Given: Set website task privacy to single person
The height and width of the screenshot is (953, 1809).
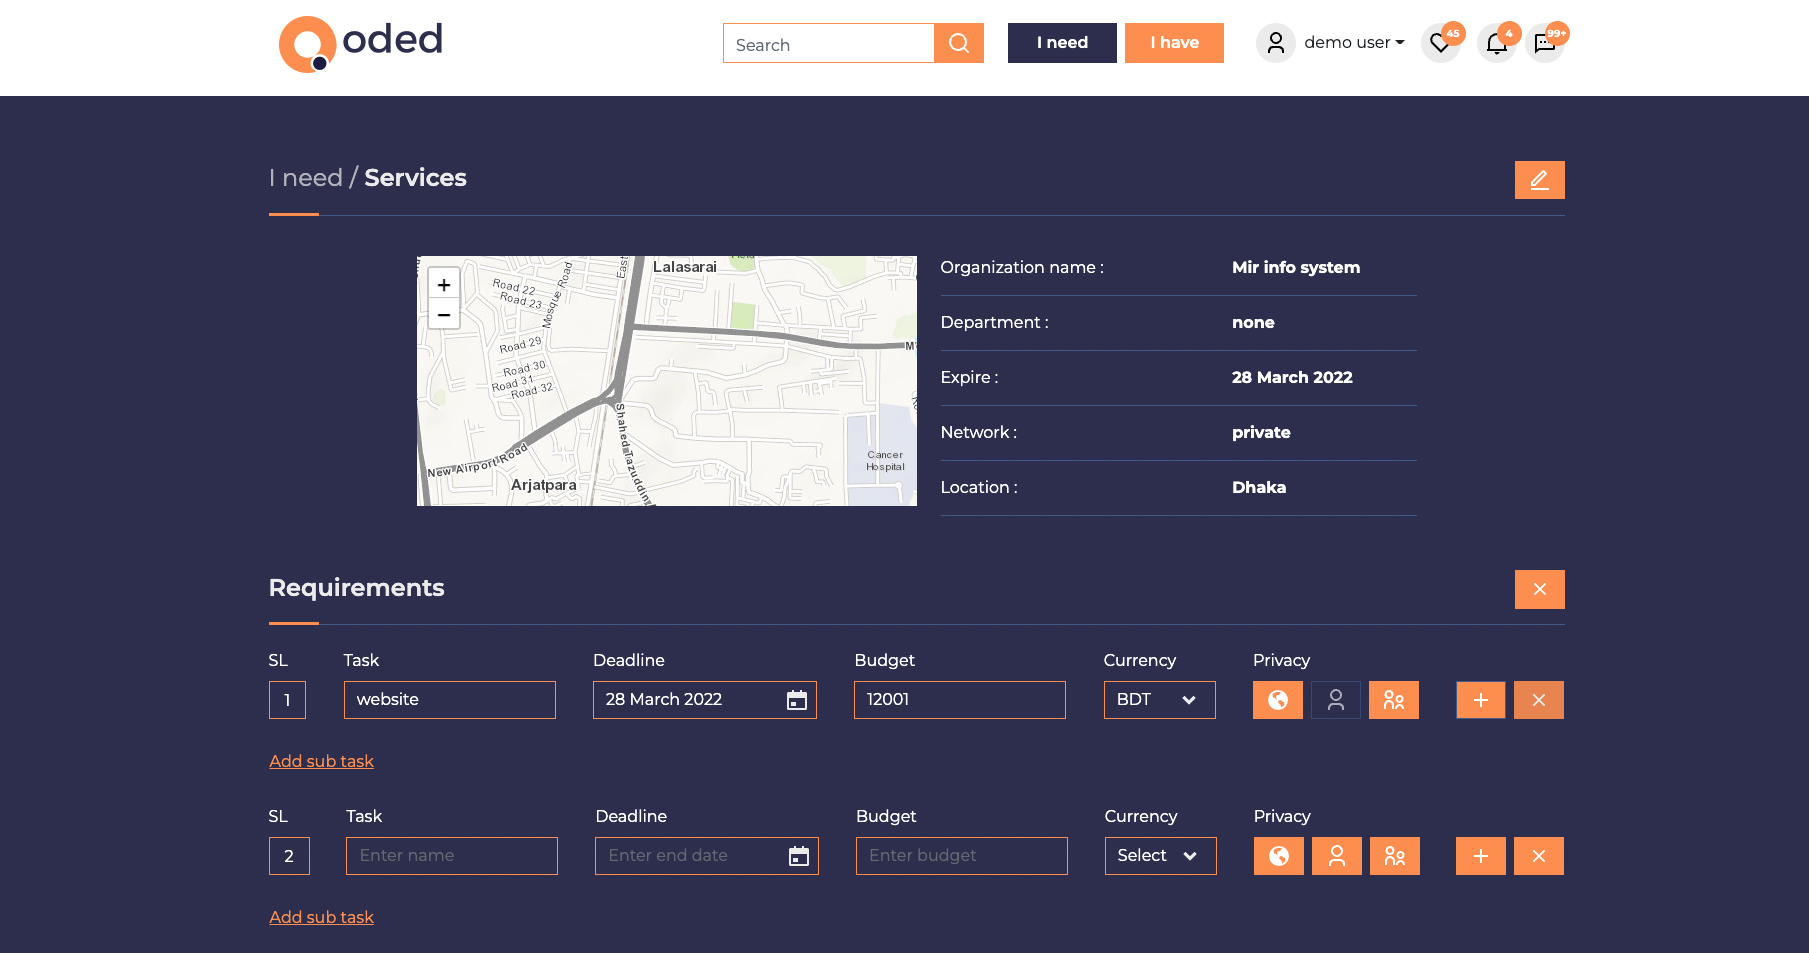Looking at the screenshot, I should coord(1336,700).
